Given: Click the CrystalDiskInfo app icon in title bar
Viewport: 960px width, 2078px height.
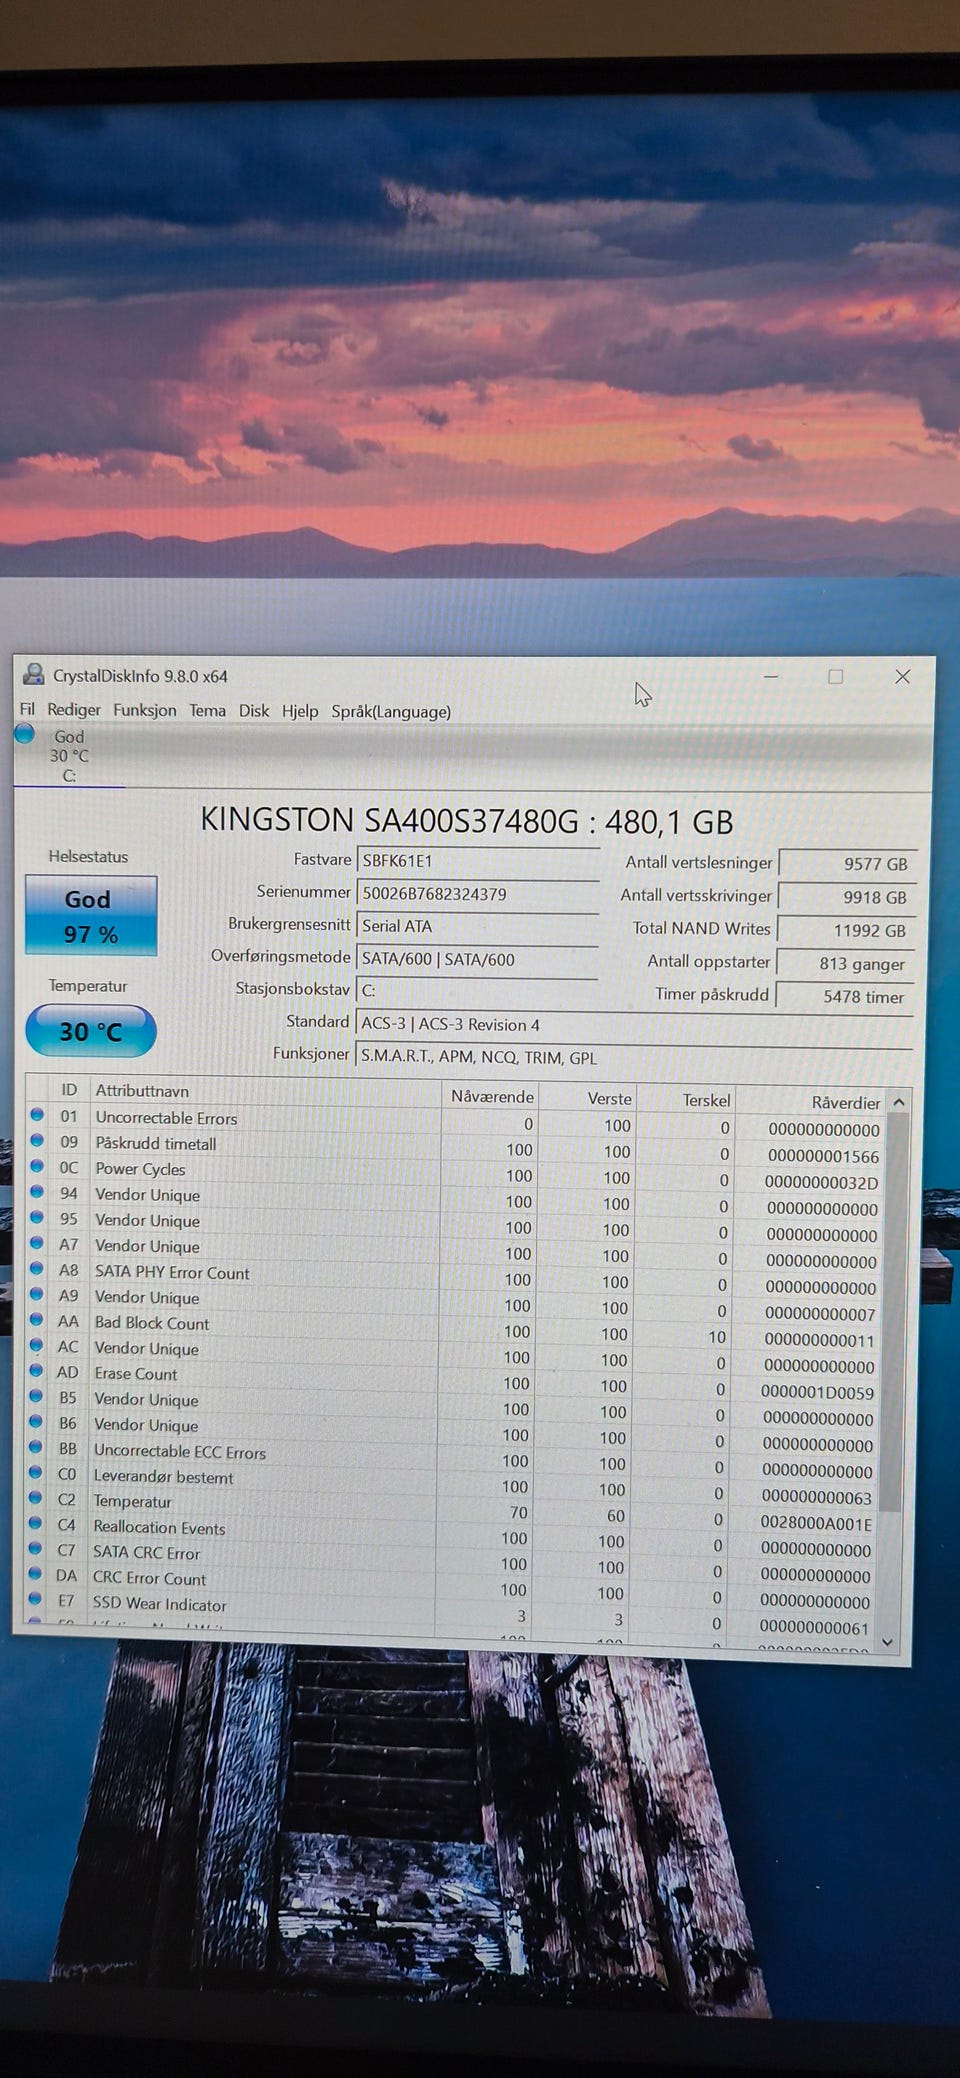Looking at the screenshot, I should click(x=34, y=675).
